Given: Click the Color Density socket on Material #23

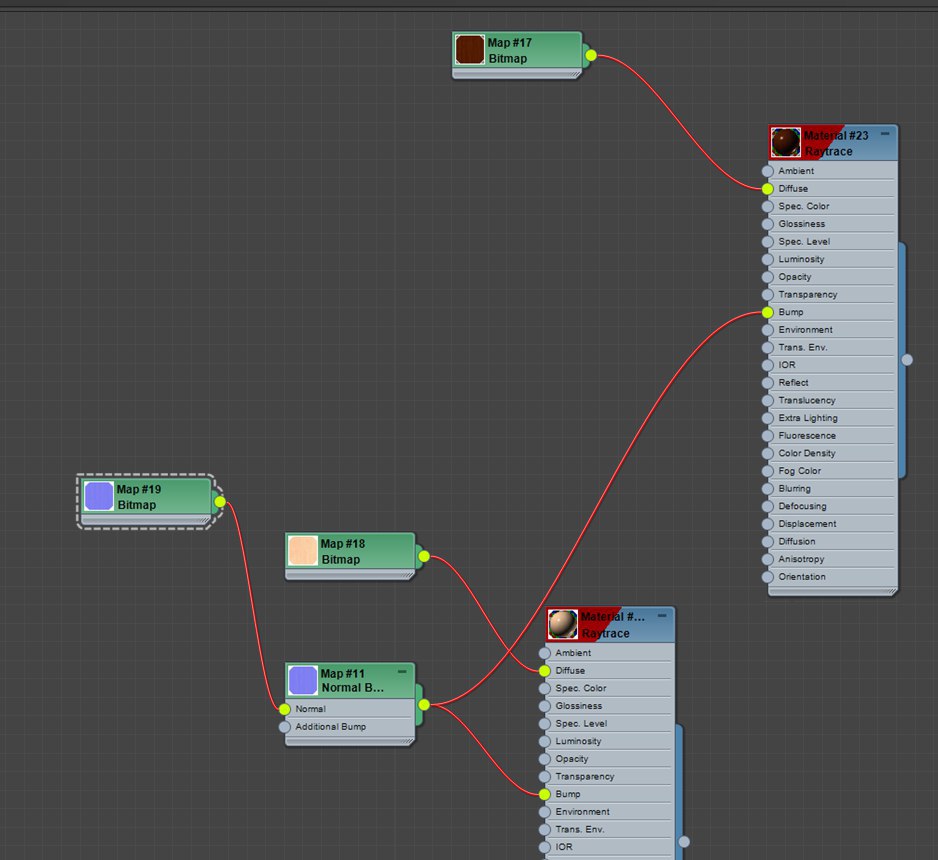Looking at the screenshot, I should [x=768, y=453].
